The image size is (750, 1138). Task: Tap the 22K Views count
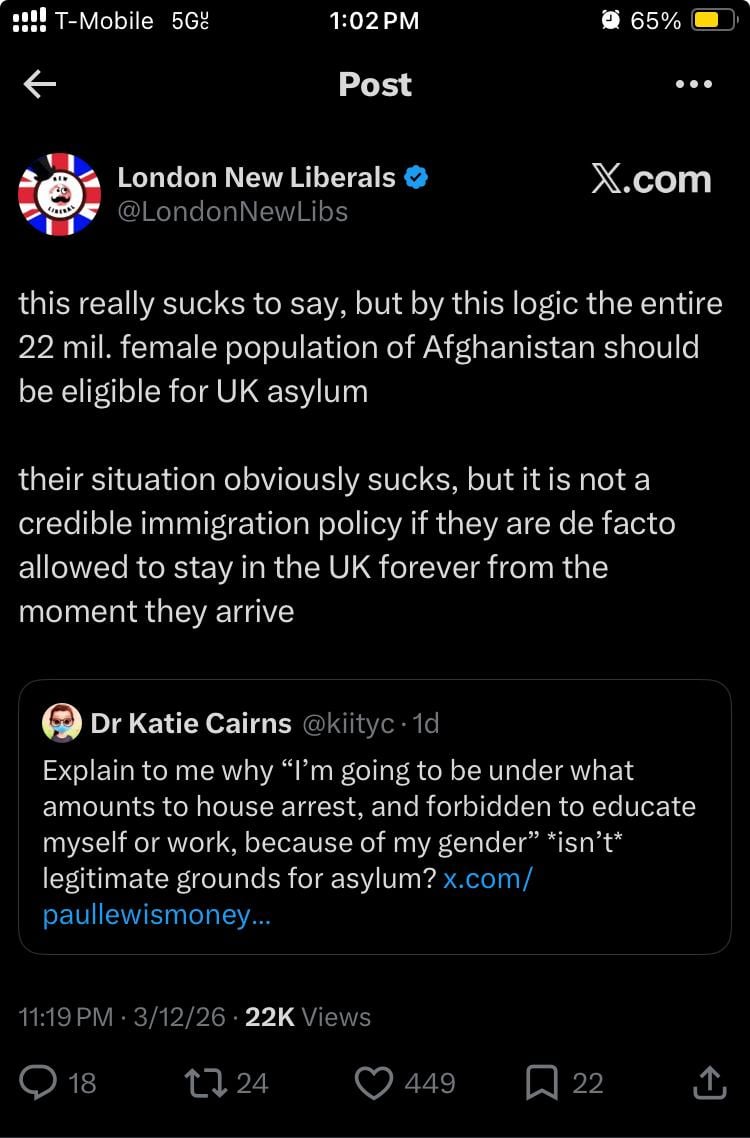(308, 1017)
